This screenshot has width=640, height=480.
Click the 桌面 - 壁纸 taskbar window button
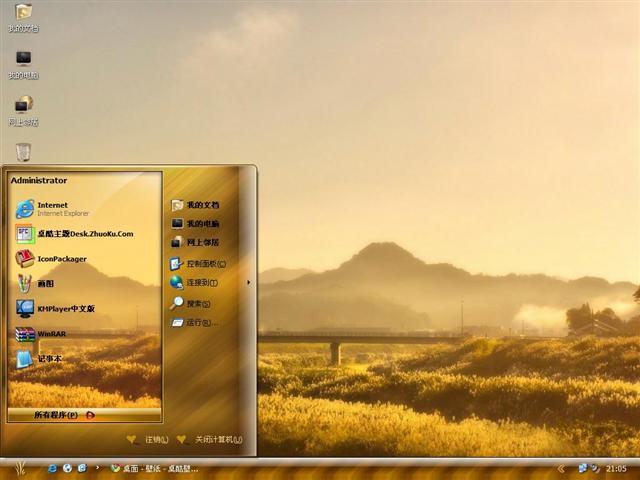click(x=155, y=468)
